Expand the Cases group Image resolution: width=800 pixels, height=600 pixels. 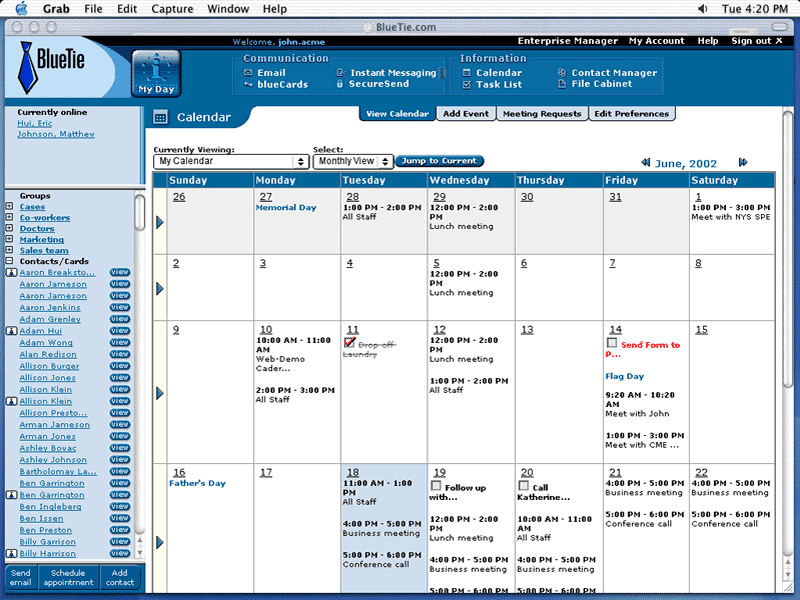coord(9,206)
